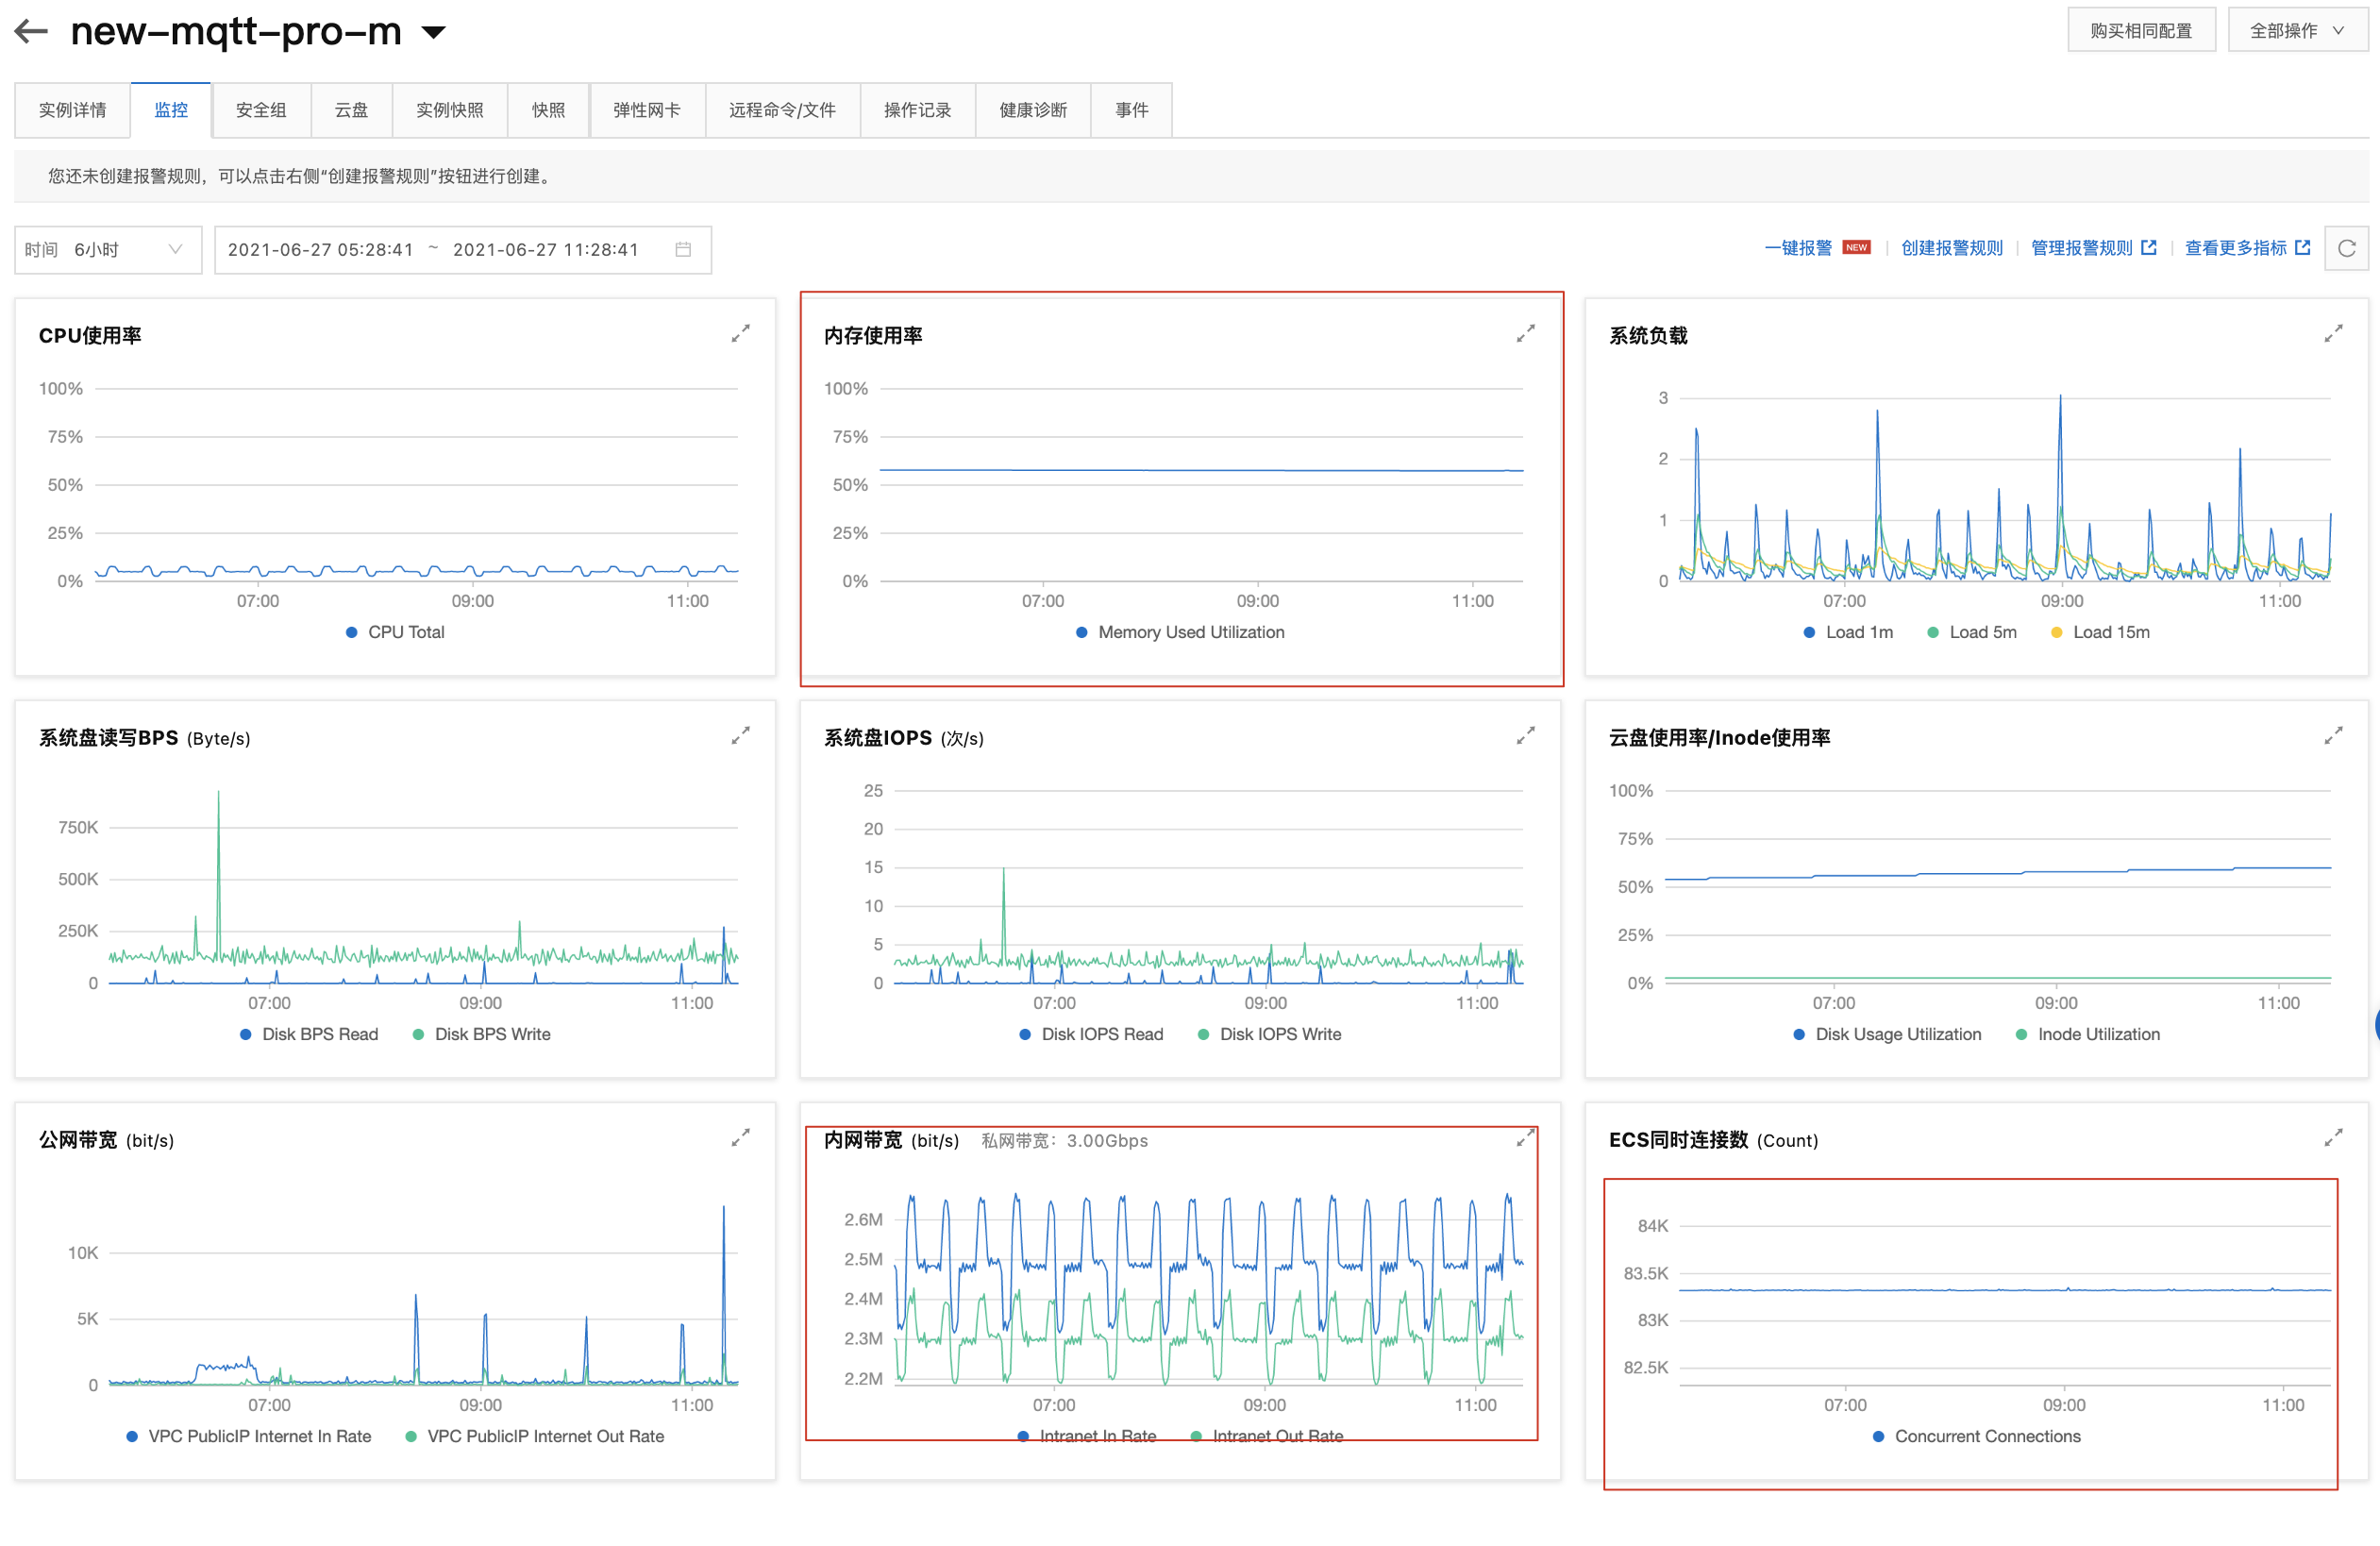Open the 查看更多指标 link
The height and width of the screenshot is (1546, 2380).
(x=2247, y=248)
